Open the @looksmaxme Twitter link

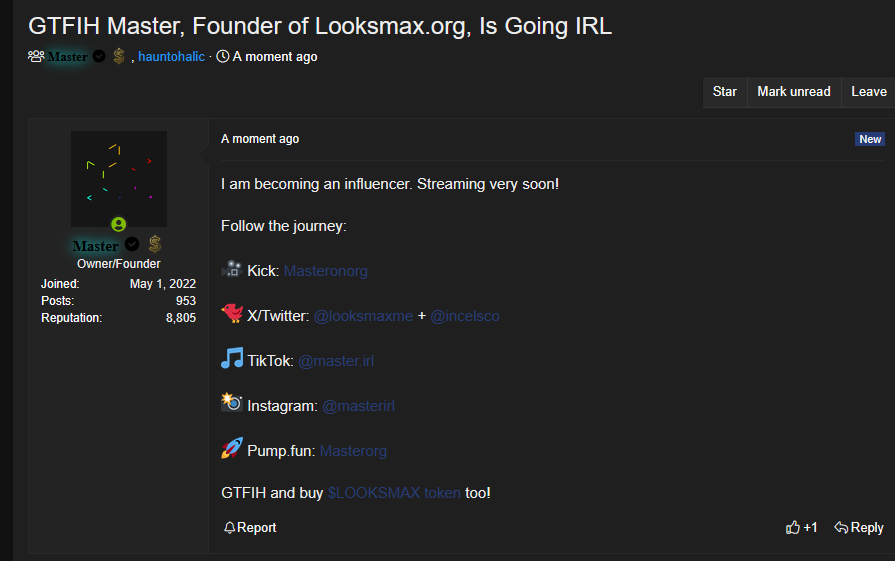364,316
